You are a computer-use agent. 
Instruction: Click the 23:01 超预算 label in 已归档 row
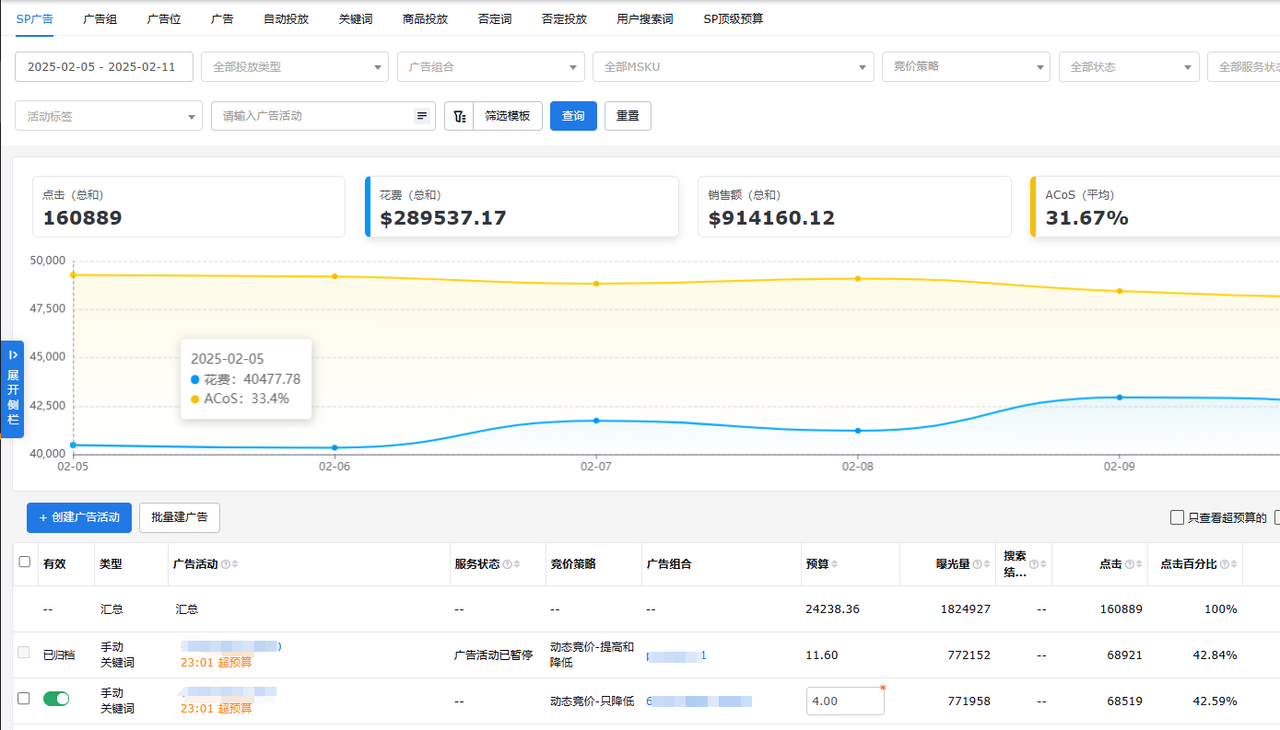point(216,662)
